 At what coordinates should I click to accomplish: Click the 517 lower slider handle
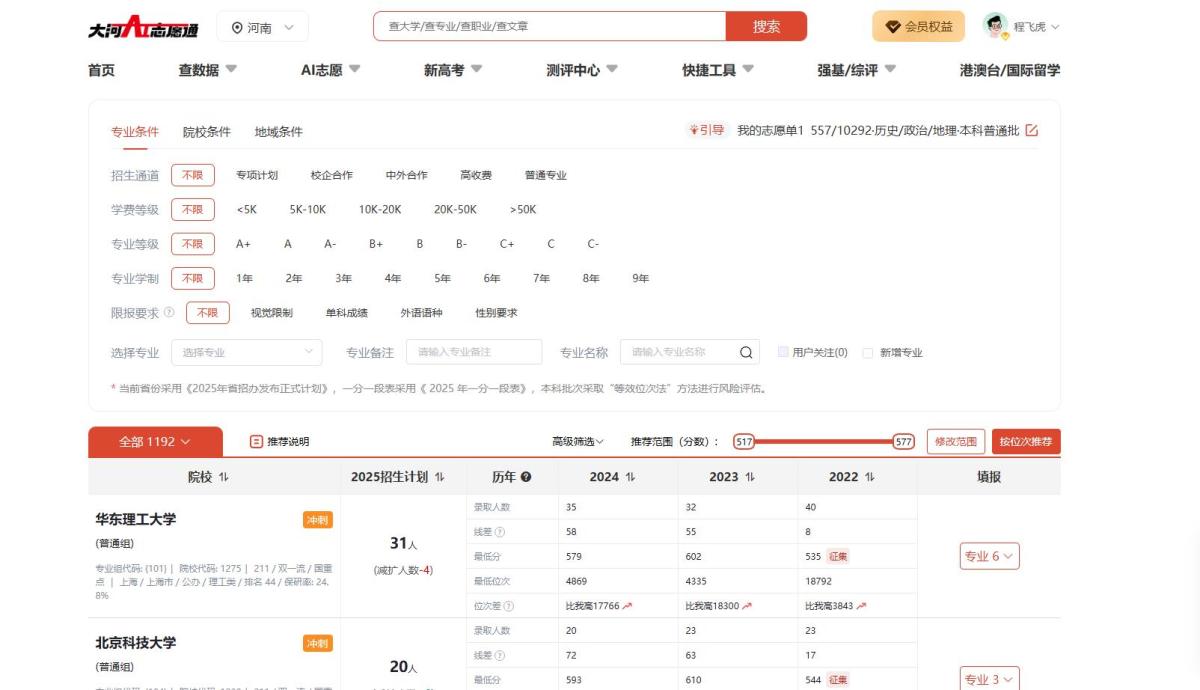coord(743,441)
